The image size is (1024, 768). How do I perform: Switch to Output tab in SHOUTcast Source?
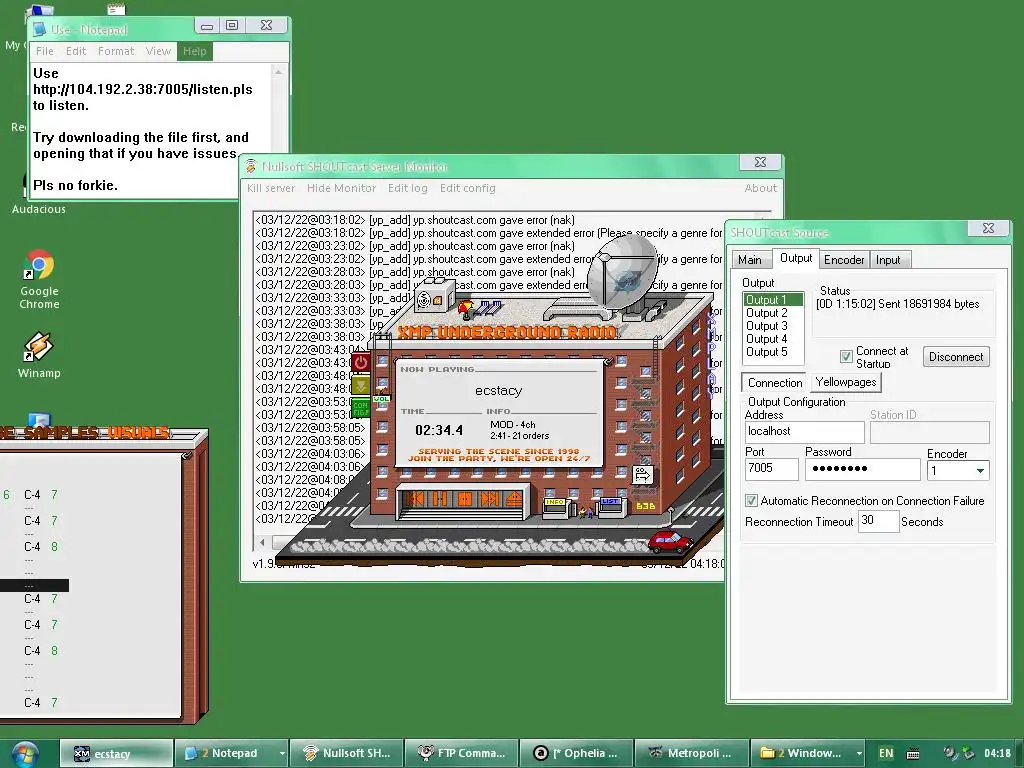[x=796, y=258]
